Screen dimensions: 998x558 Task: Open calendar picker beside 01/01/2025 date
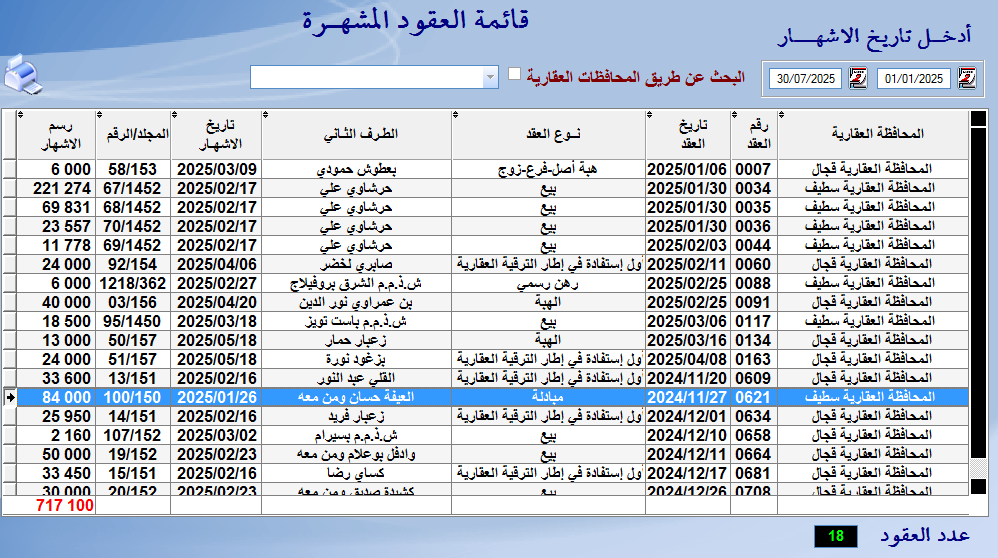pyautogui.click(x=966, y=78)
